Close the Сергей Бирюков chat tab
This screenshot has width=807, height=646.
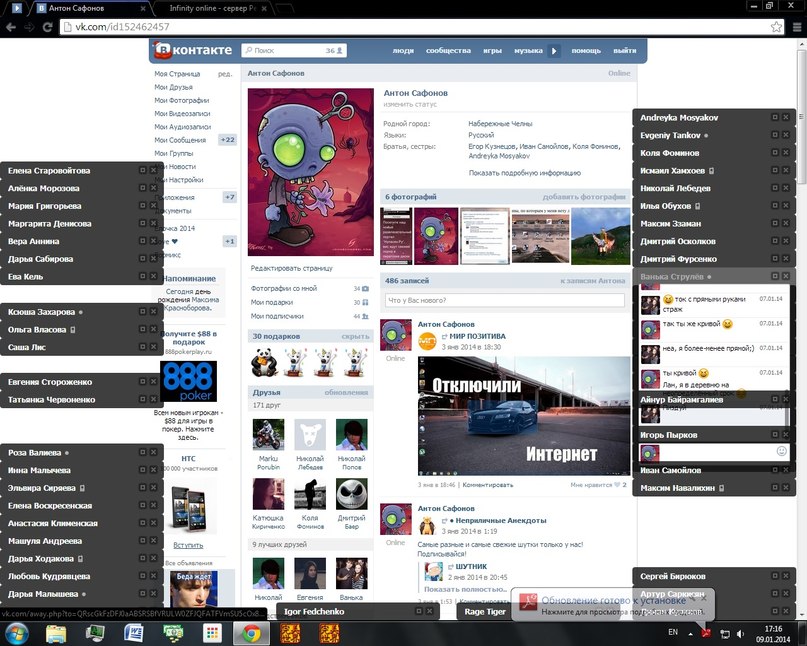(786, 576)
